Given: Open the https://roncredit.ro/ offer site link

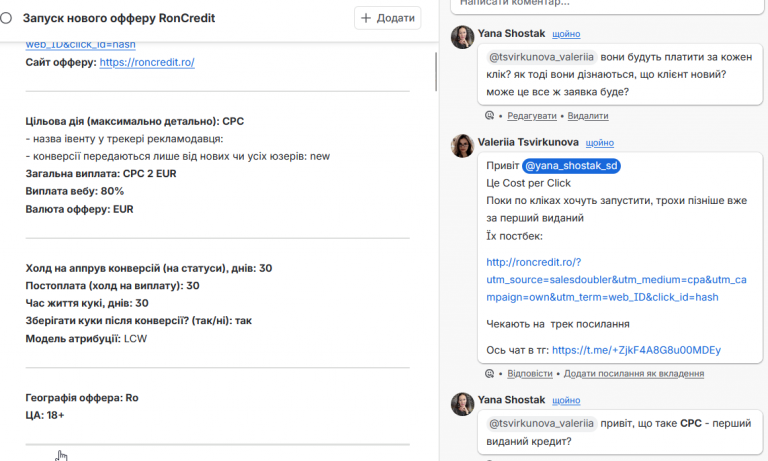Looking at the screenshot, I should (147, 62).
